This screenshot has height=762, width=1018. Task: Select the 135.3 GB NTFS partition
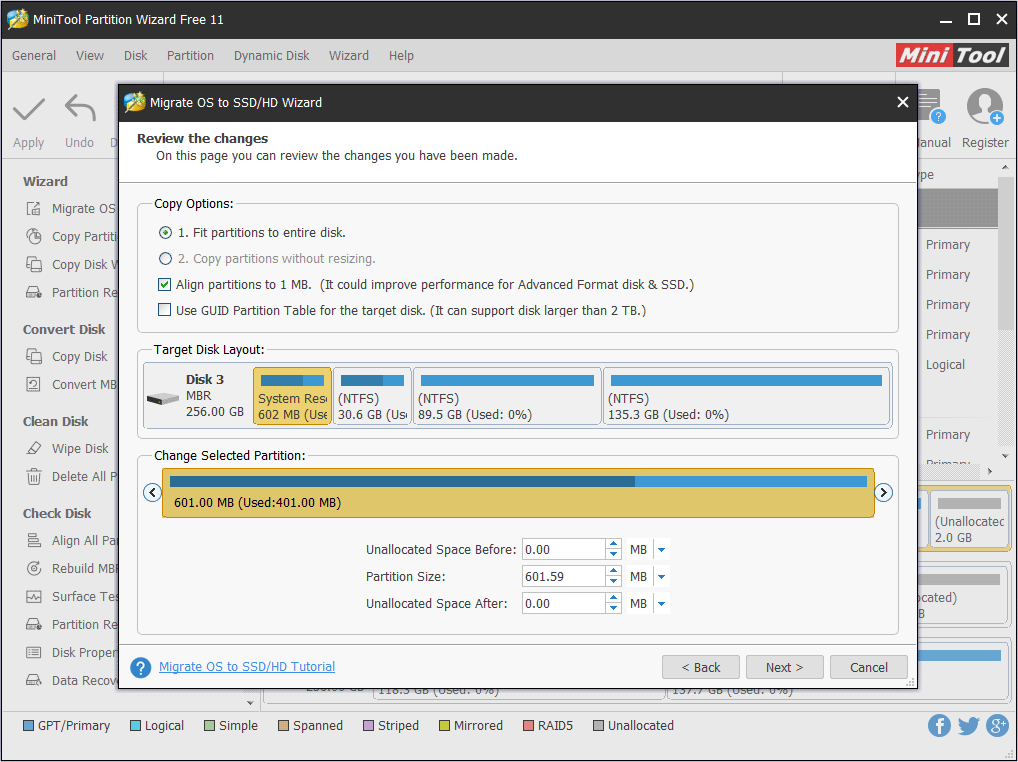tap(747, 396)
